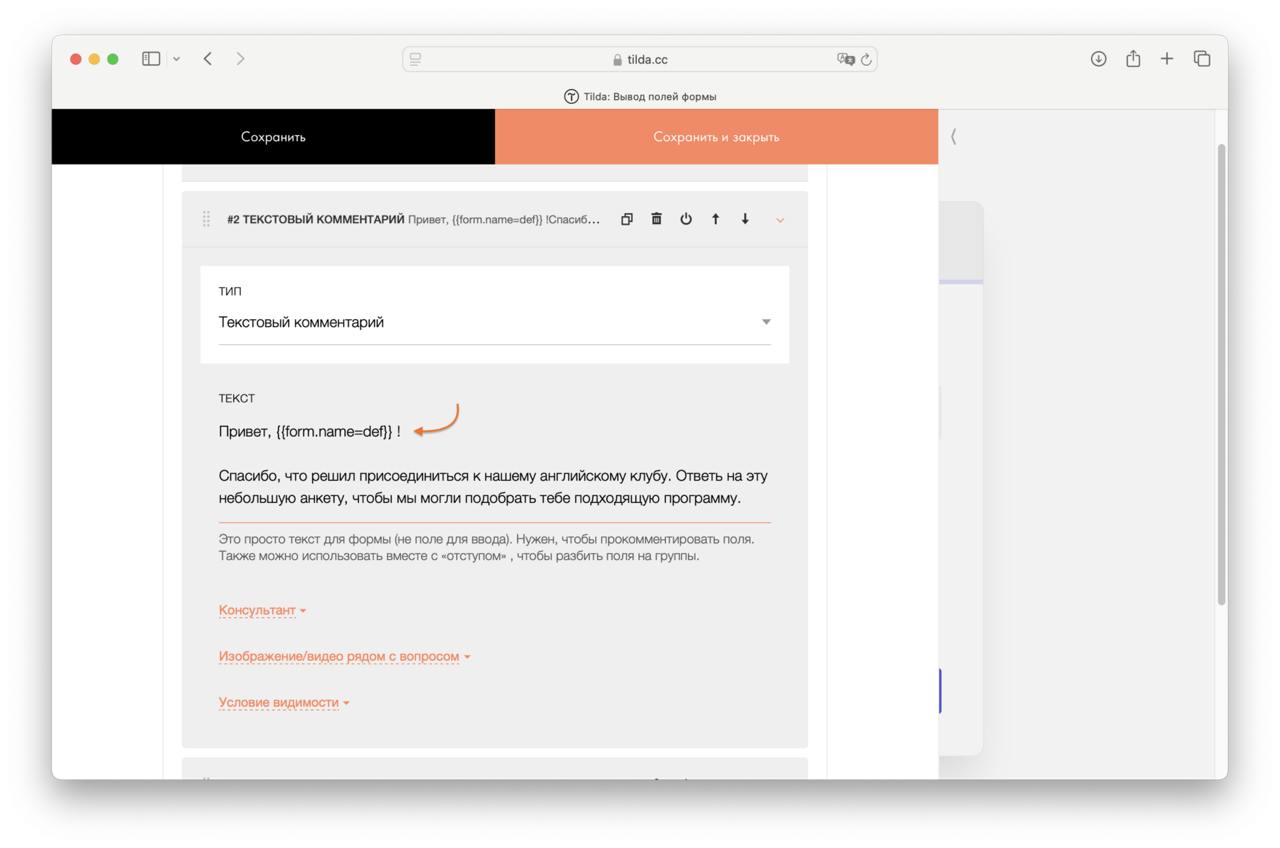Duplicate the text comment field
The height and width of the screenshot is (848, 1280).
[x=627, y=219]
